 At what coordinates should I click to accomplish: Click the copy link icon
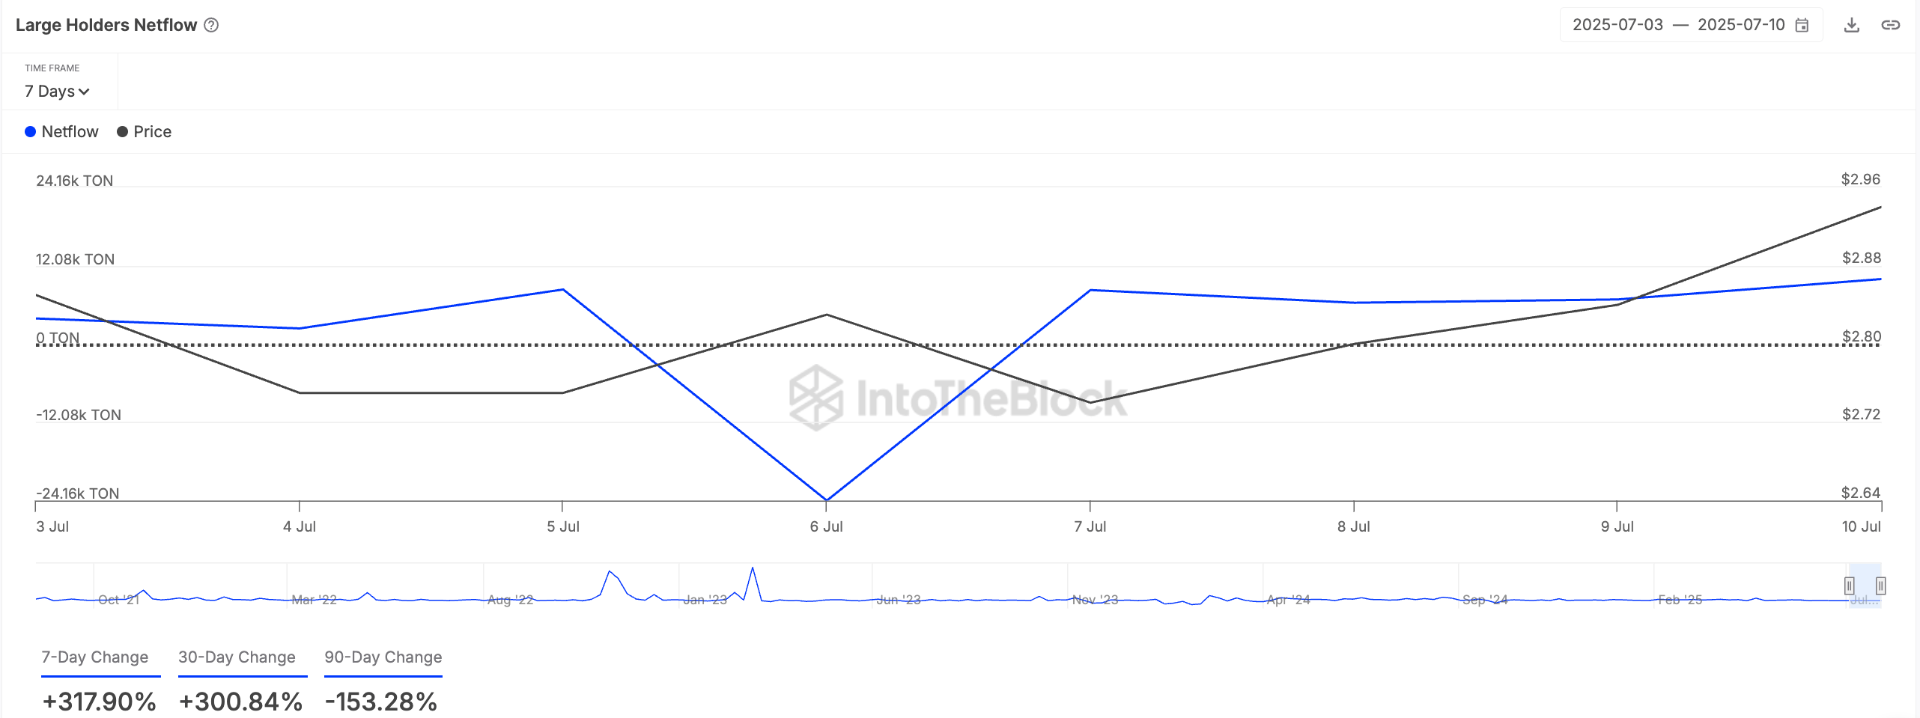1890,25
